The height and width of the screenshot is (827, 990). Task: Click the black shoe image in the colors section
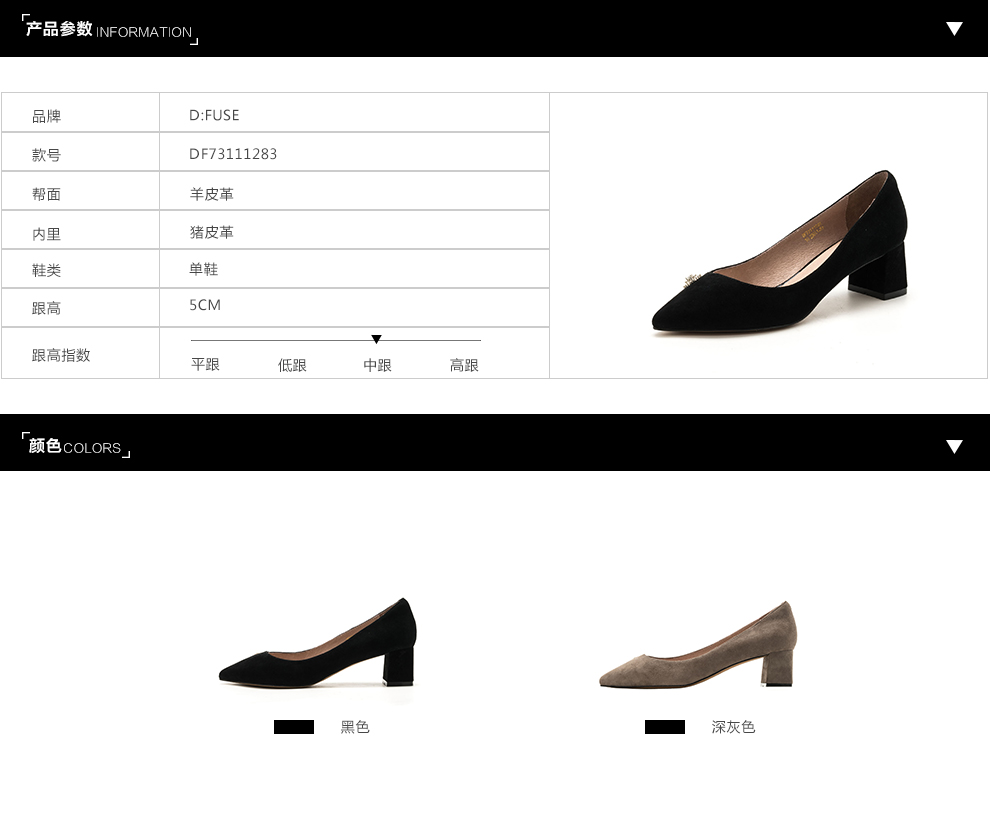pyautogui.click(x=318, y=645)
